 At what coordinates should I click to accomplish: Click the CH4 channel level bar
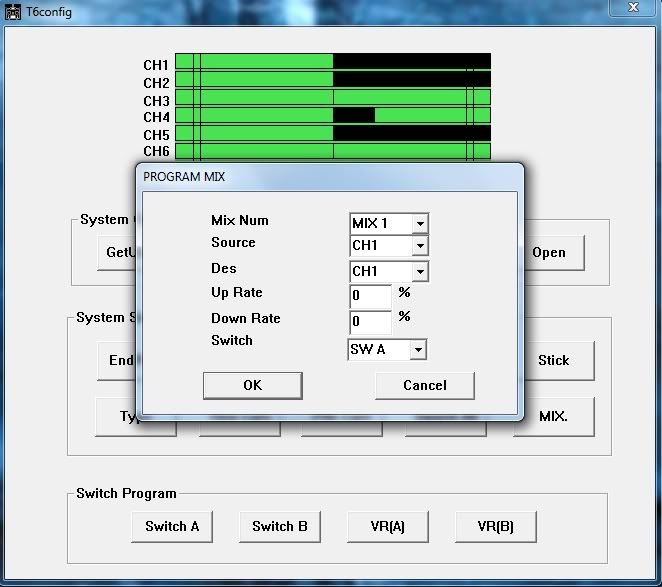pyautogui.click(x=332, y=116)
